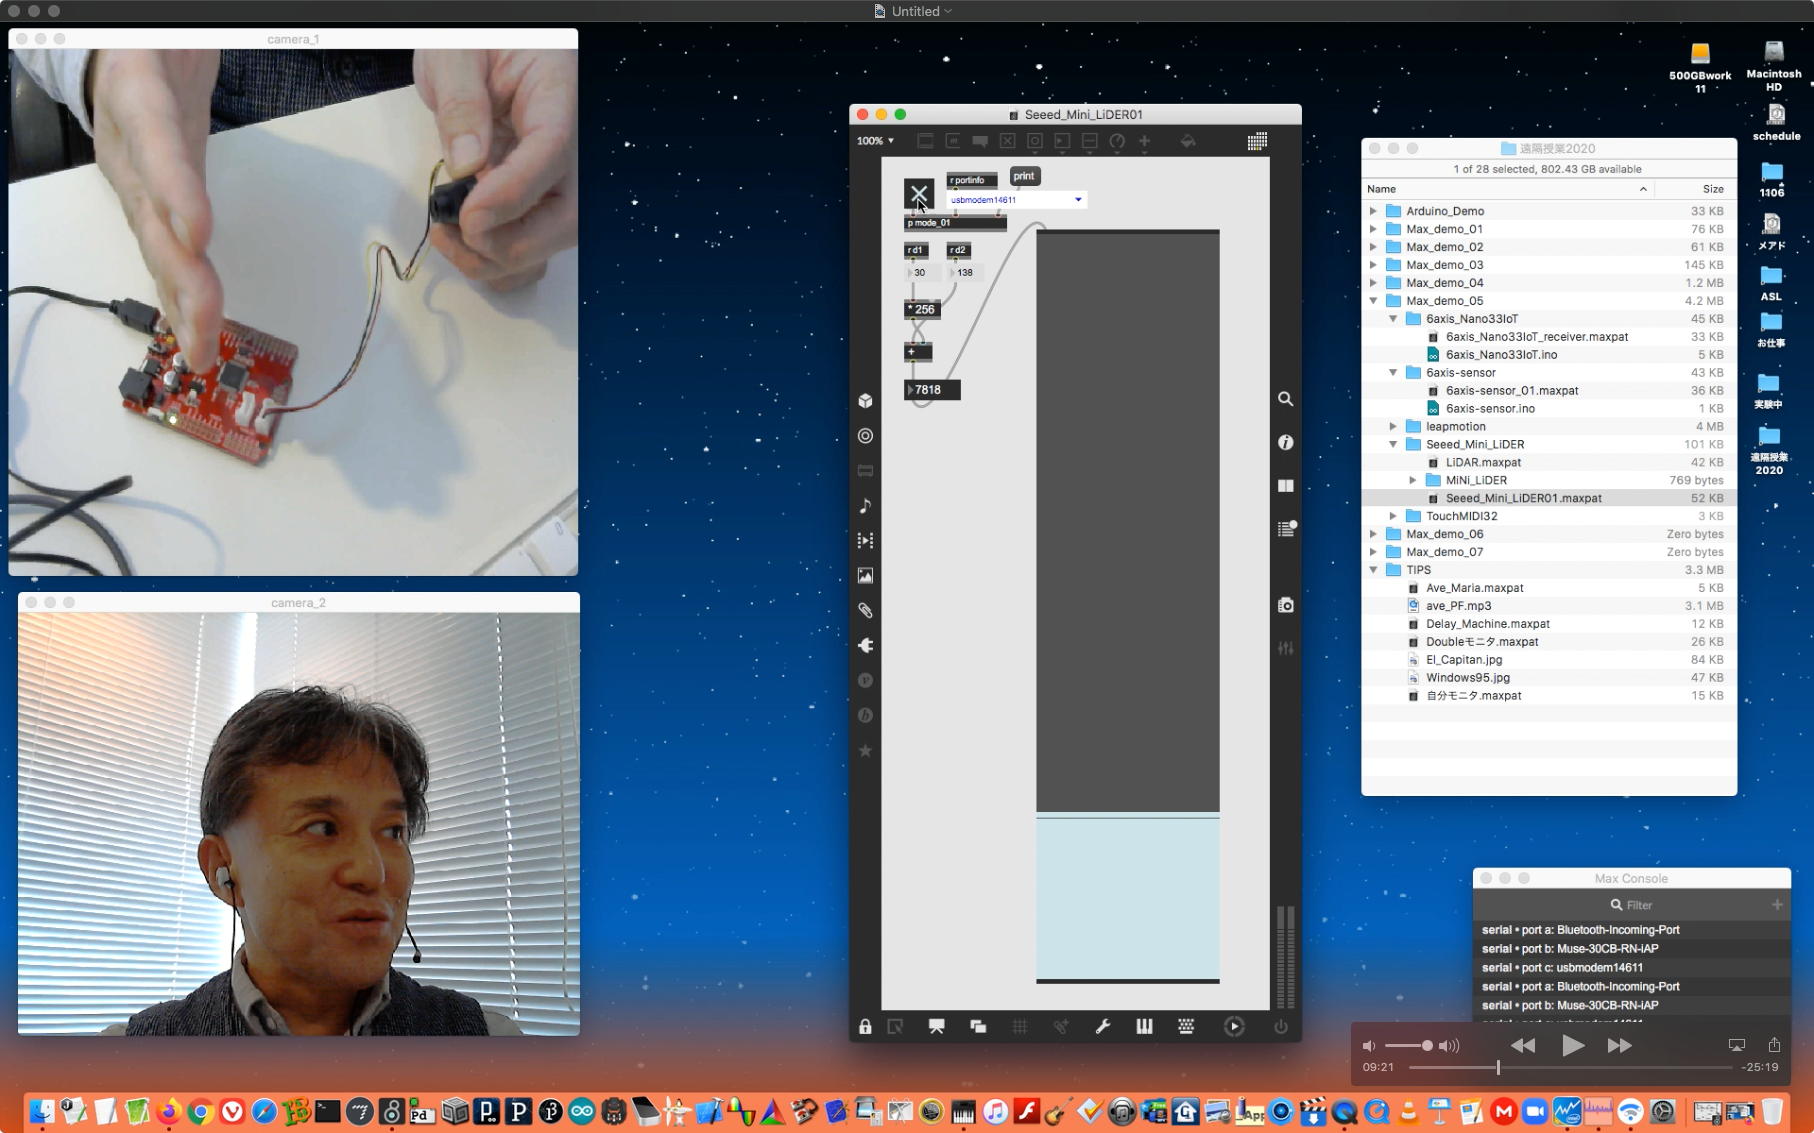The image size is (1814, 1133).
Task: Show Max Console from right sidebar
Action: coord(1286,529)
